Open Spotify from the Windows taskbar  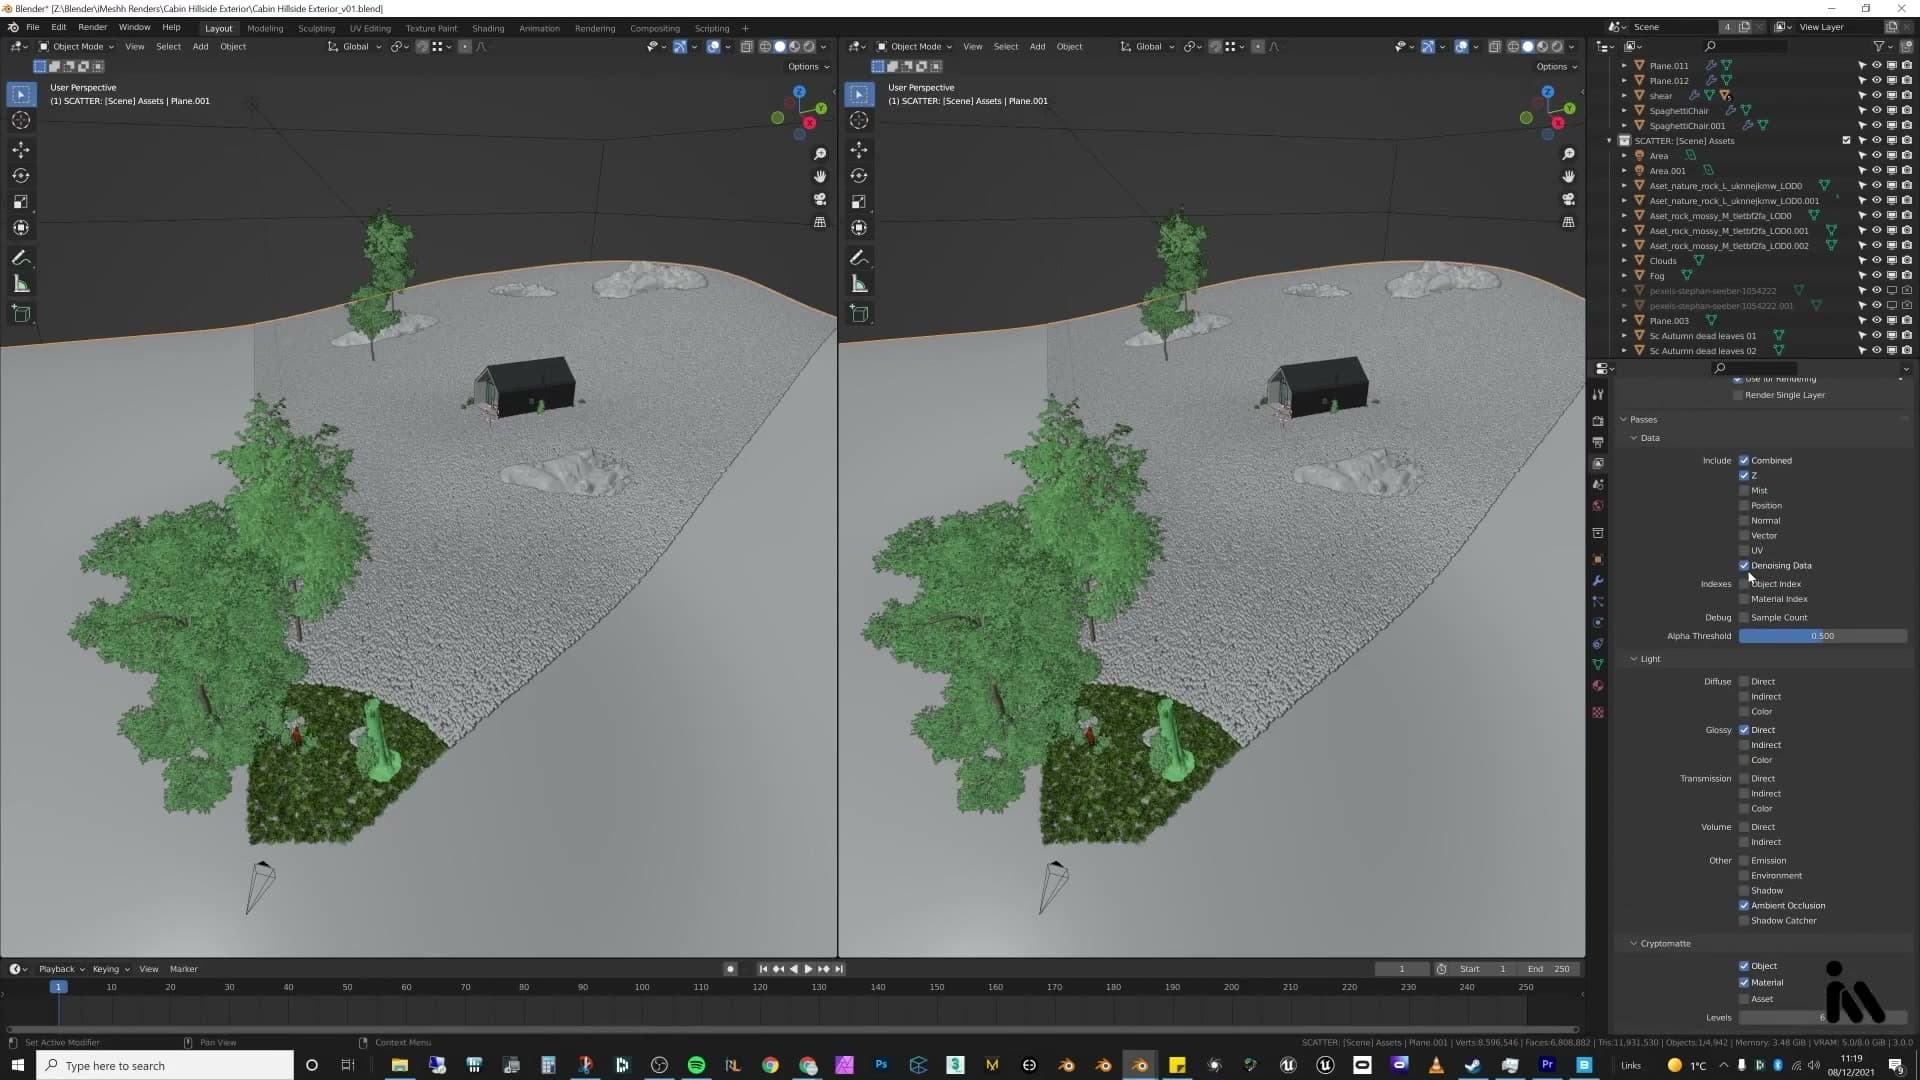696,1065
